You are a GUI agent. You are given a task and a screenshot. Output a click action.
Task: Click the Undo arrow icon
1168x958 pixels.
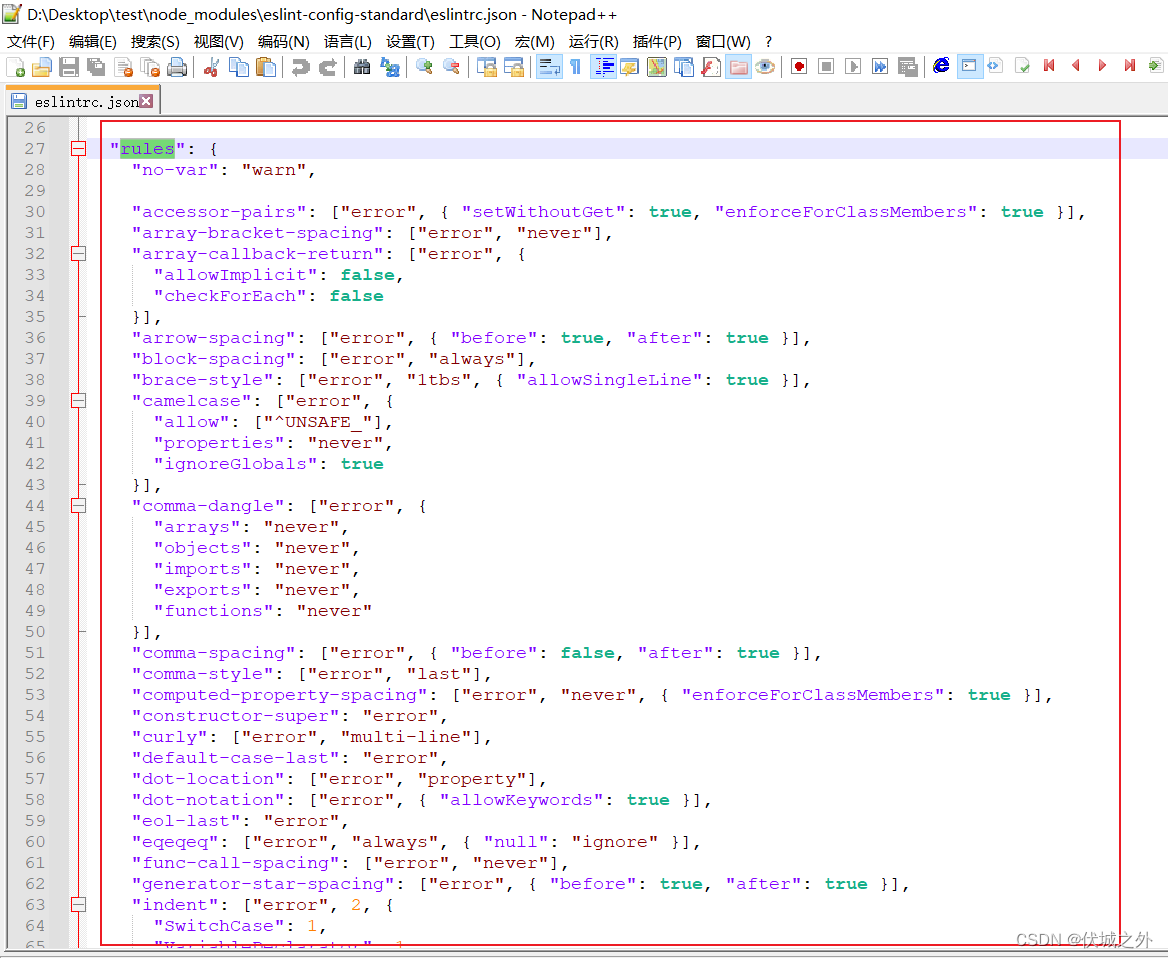coord(300,67)
